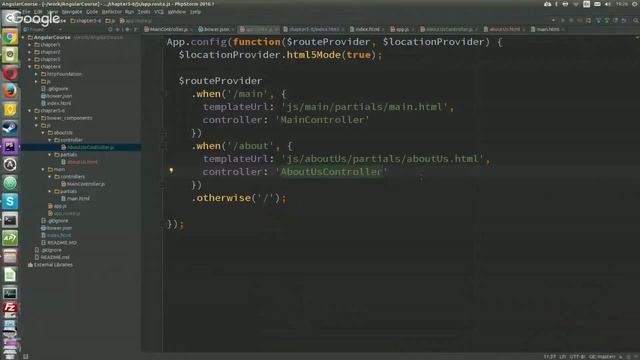Click the Git master branch in status bar
The image size is (640, 360).
602,357
